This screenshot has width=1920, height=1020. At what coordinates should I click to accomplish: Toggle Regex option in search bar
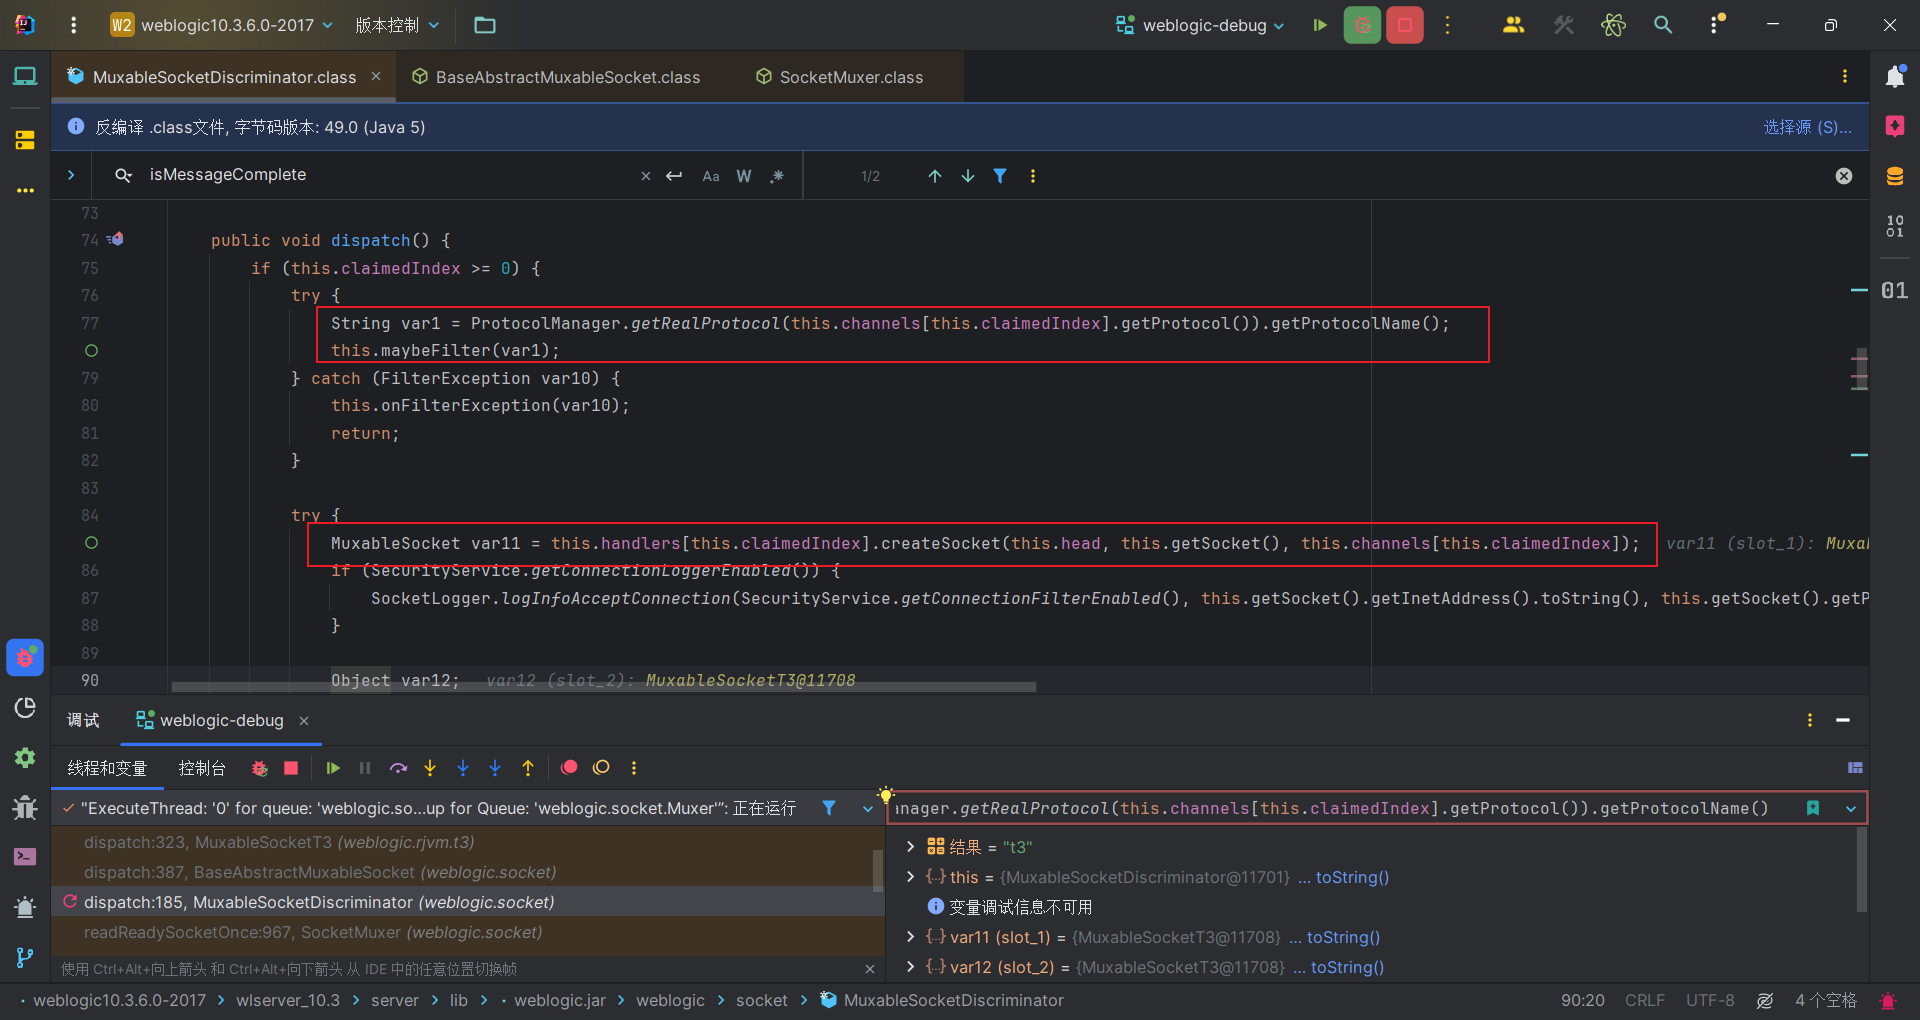tap(777, 176)
